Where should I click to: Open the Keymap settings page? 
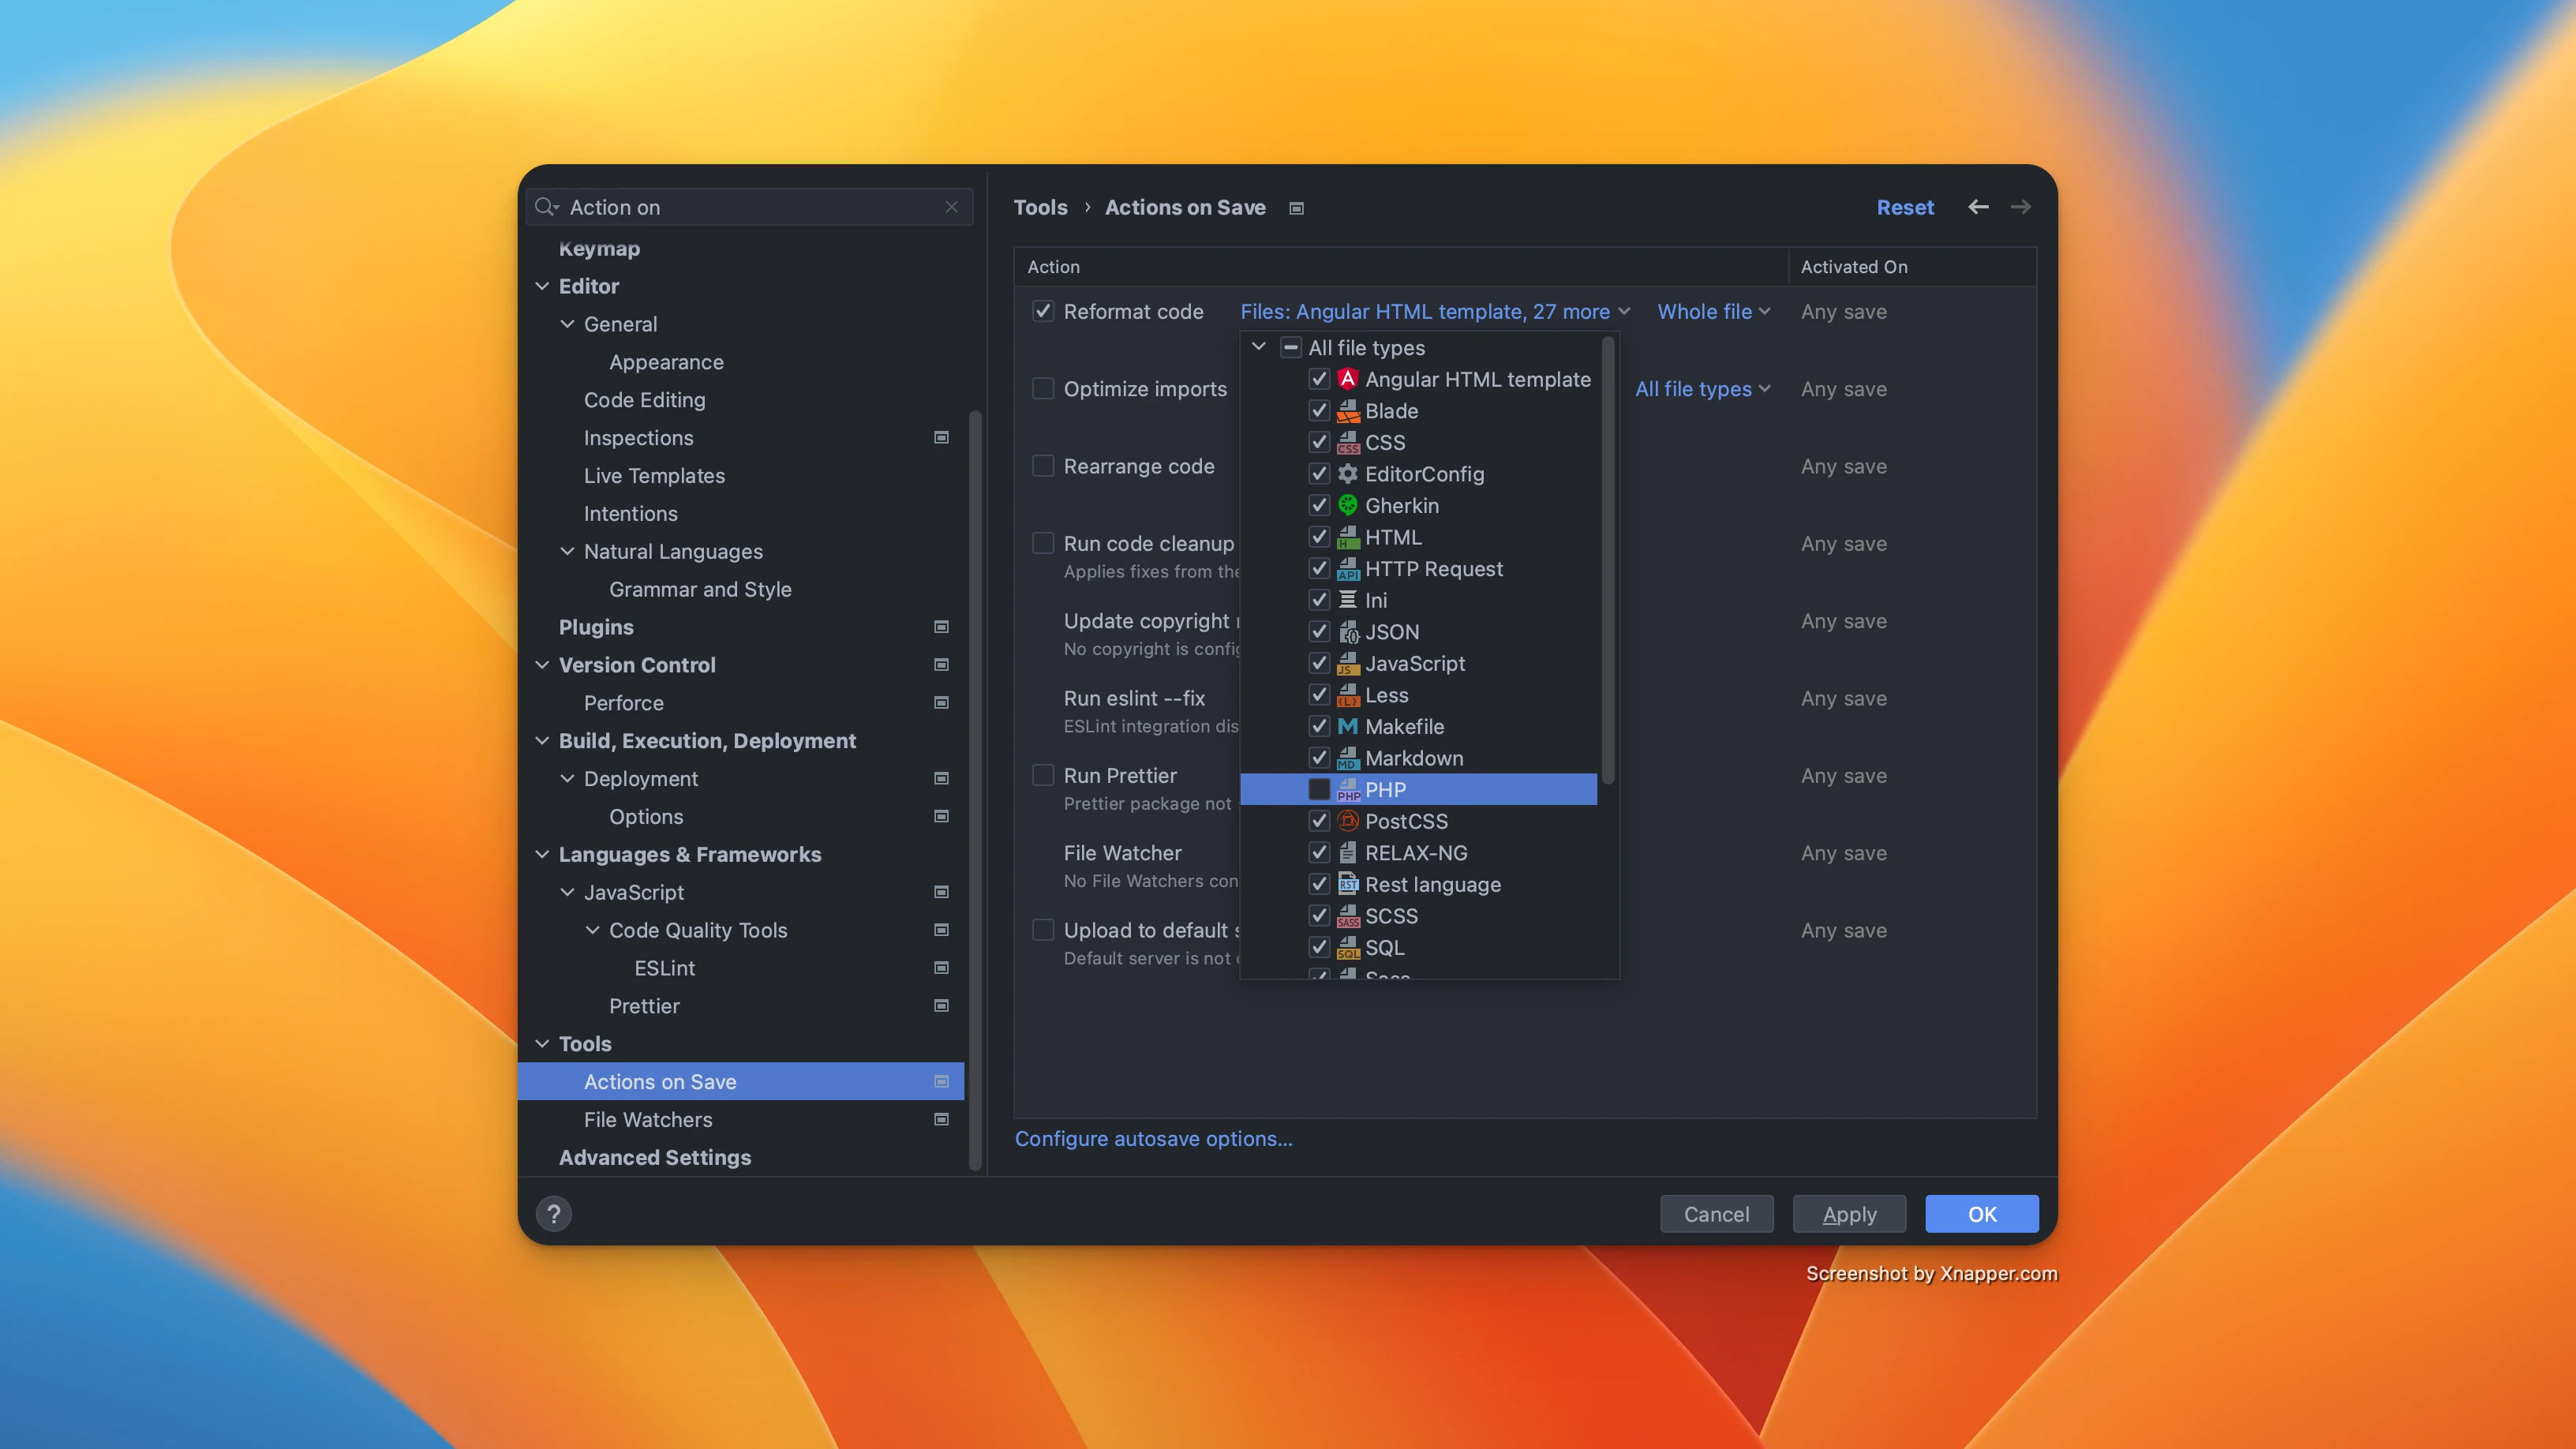pos(599,248)
